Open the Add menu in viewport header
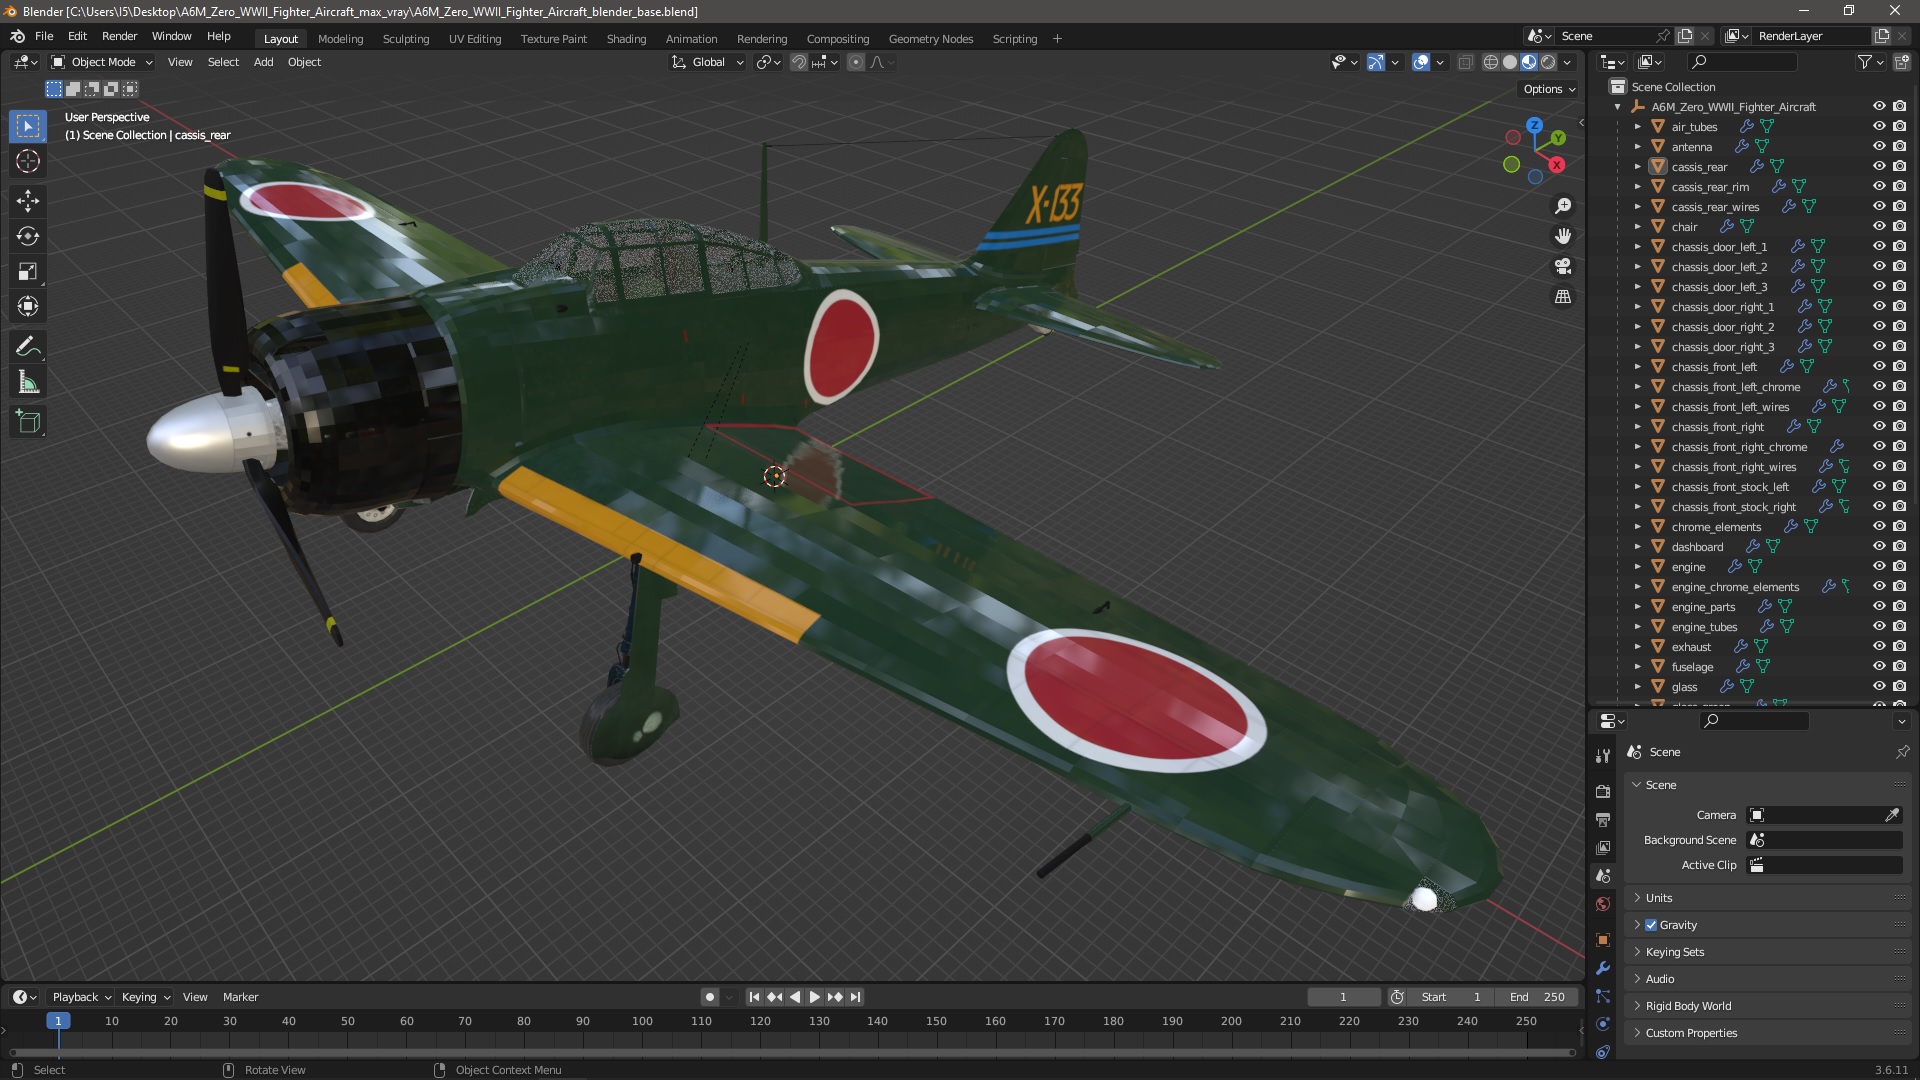Viewport: 1920px width, 1080px height. click(x=263, y=62)
